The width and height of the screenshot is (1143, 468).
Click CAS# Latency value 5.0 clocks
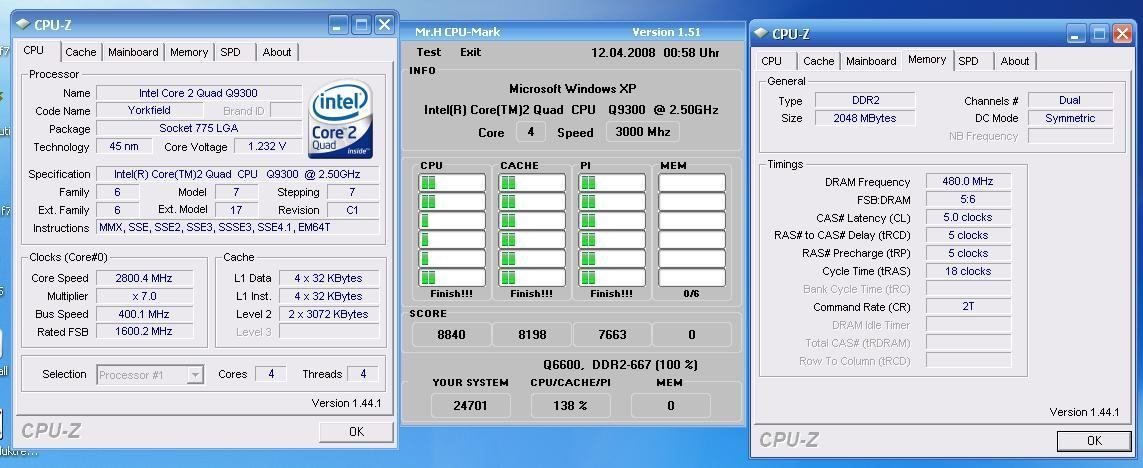point(968,217)
